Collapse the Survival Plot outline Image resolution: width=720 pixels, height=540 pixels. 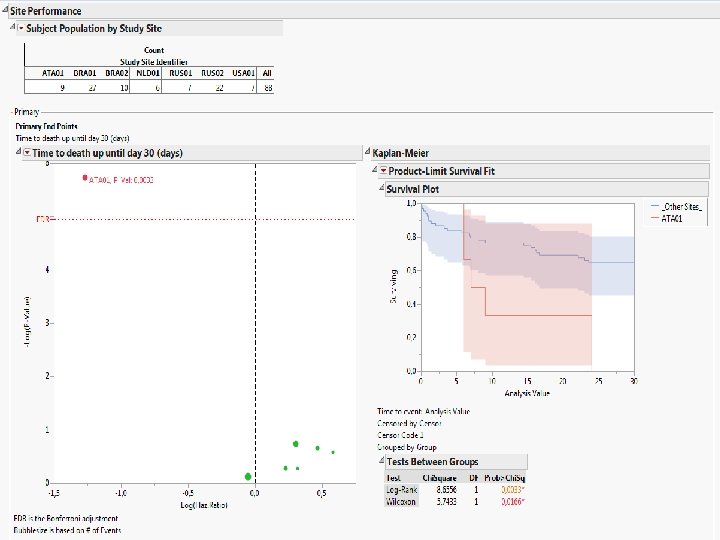tap(382, 187)
